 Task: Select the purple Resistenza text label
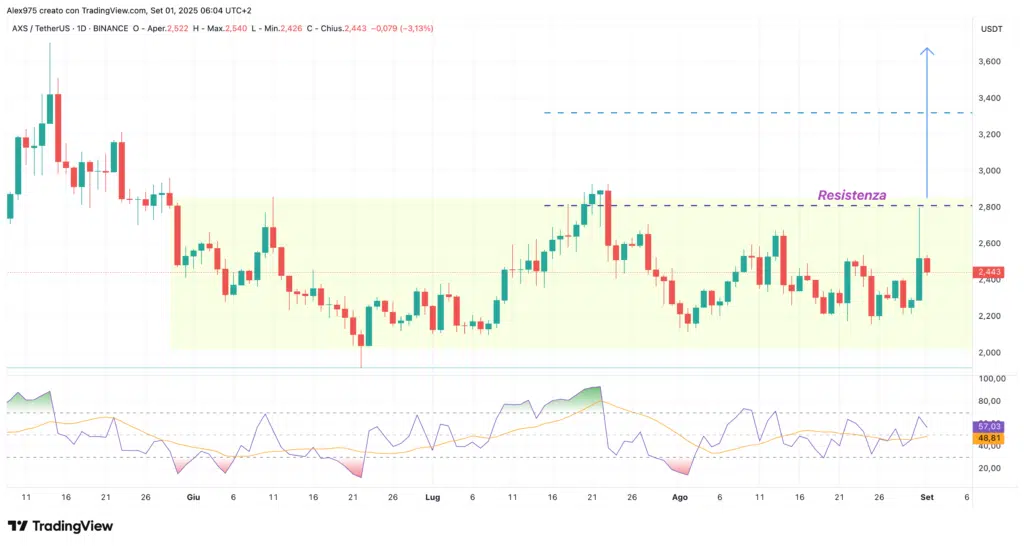pos(851,195)
